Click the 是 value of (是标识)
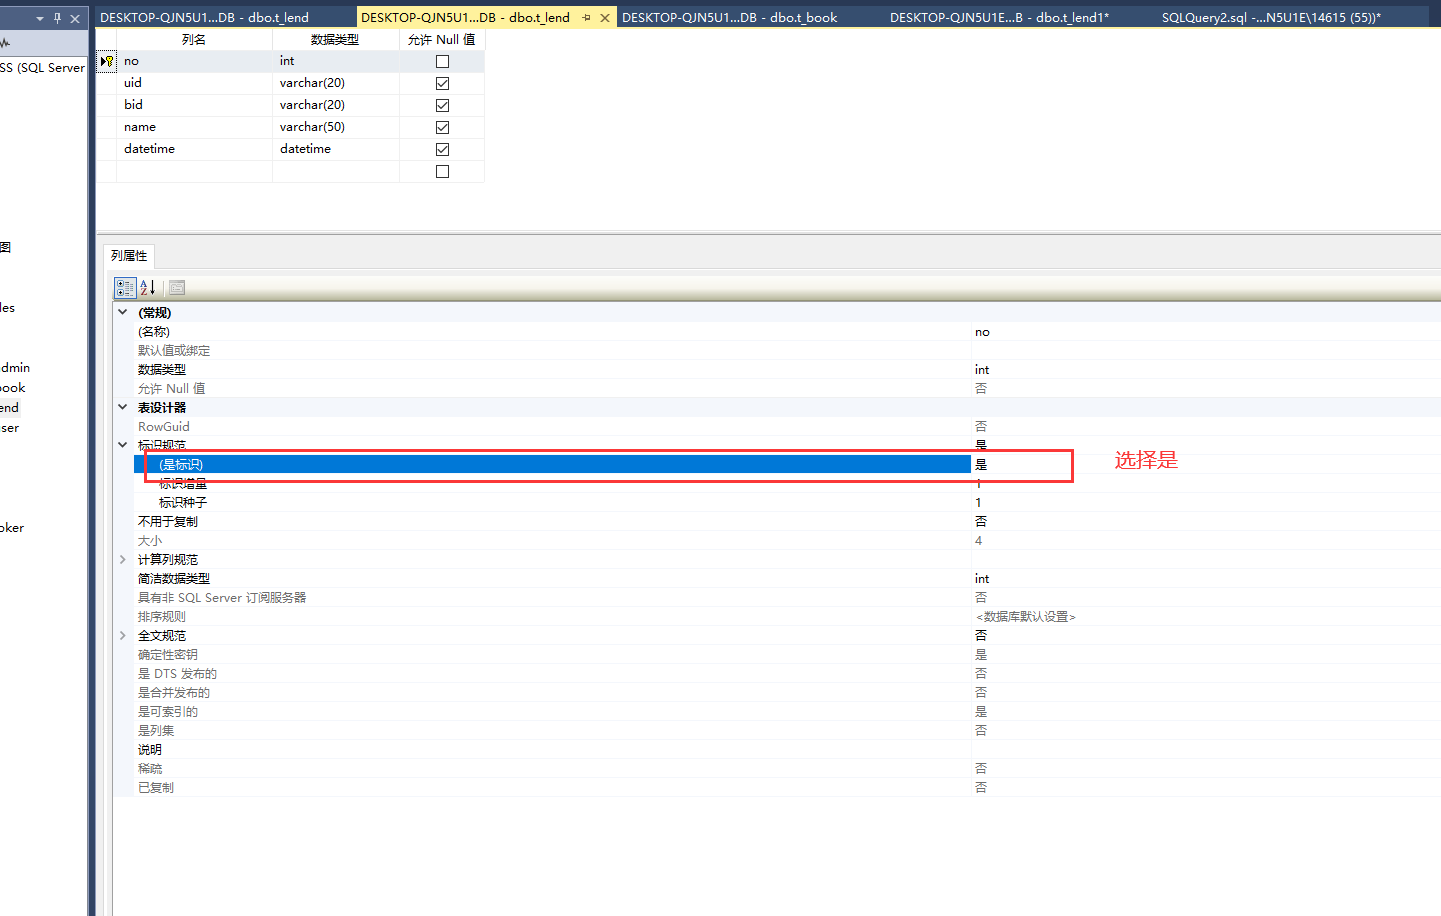The height and width of the screenshot is (916, 1441). click(x=981, y=465)
